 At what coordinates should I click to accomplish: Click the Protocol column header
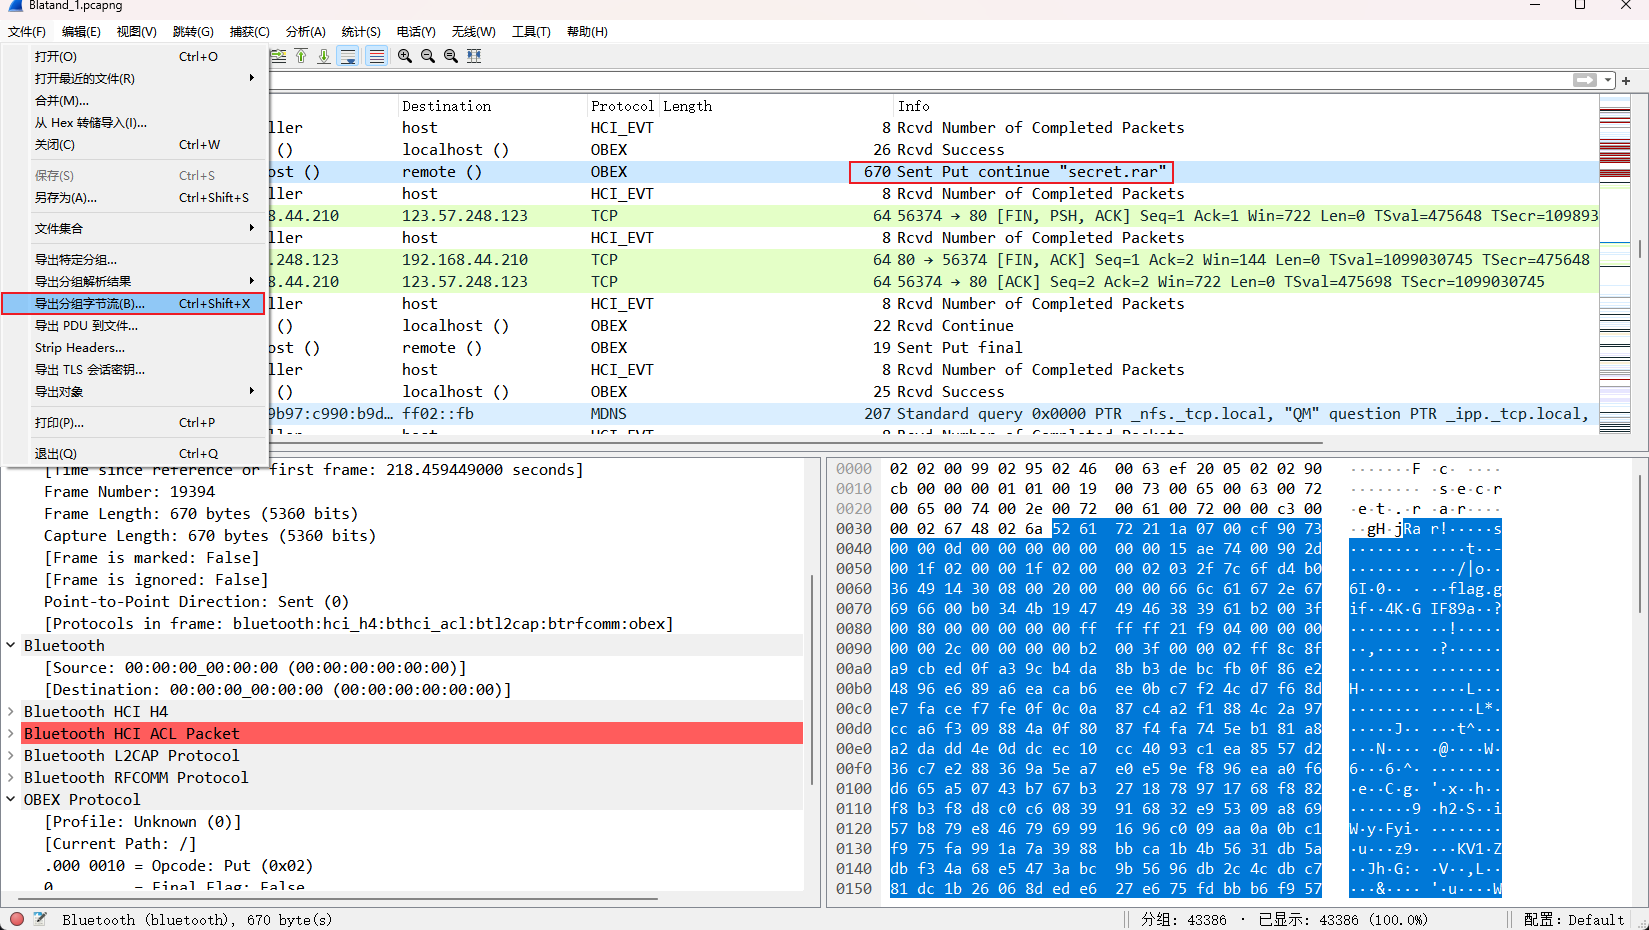point(622,106)
